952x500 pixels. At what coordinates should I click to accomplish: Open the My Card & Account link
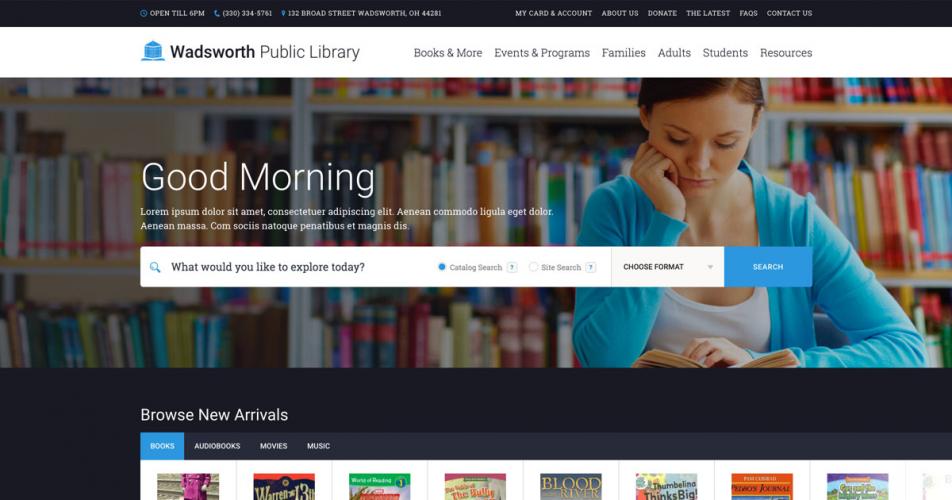[554, 13]
